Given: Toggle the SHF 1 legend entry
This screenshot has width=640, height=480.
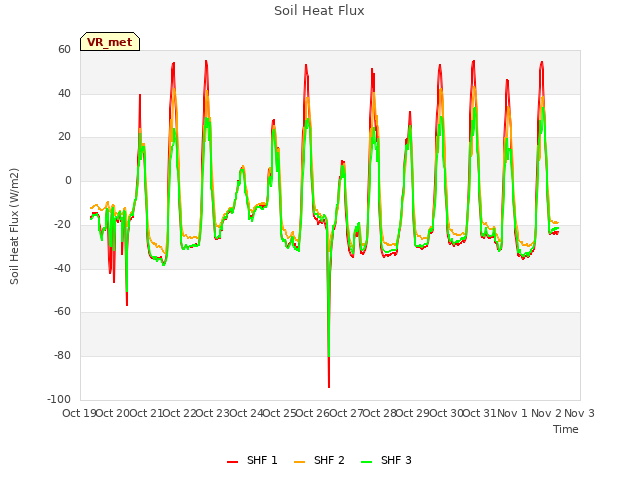Looking at the screenshot, I should pyautogui.click(x=252, y=460).
